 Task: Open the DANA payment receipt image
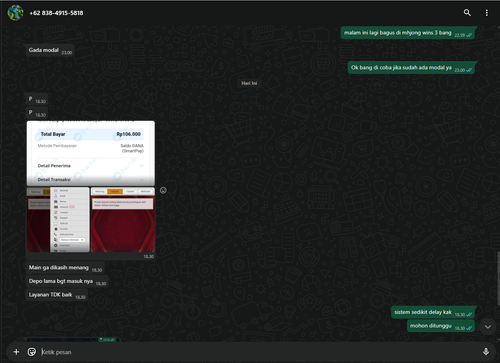point(91,153)
